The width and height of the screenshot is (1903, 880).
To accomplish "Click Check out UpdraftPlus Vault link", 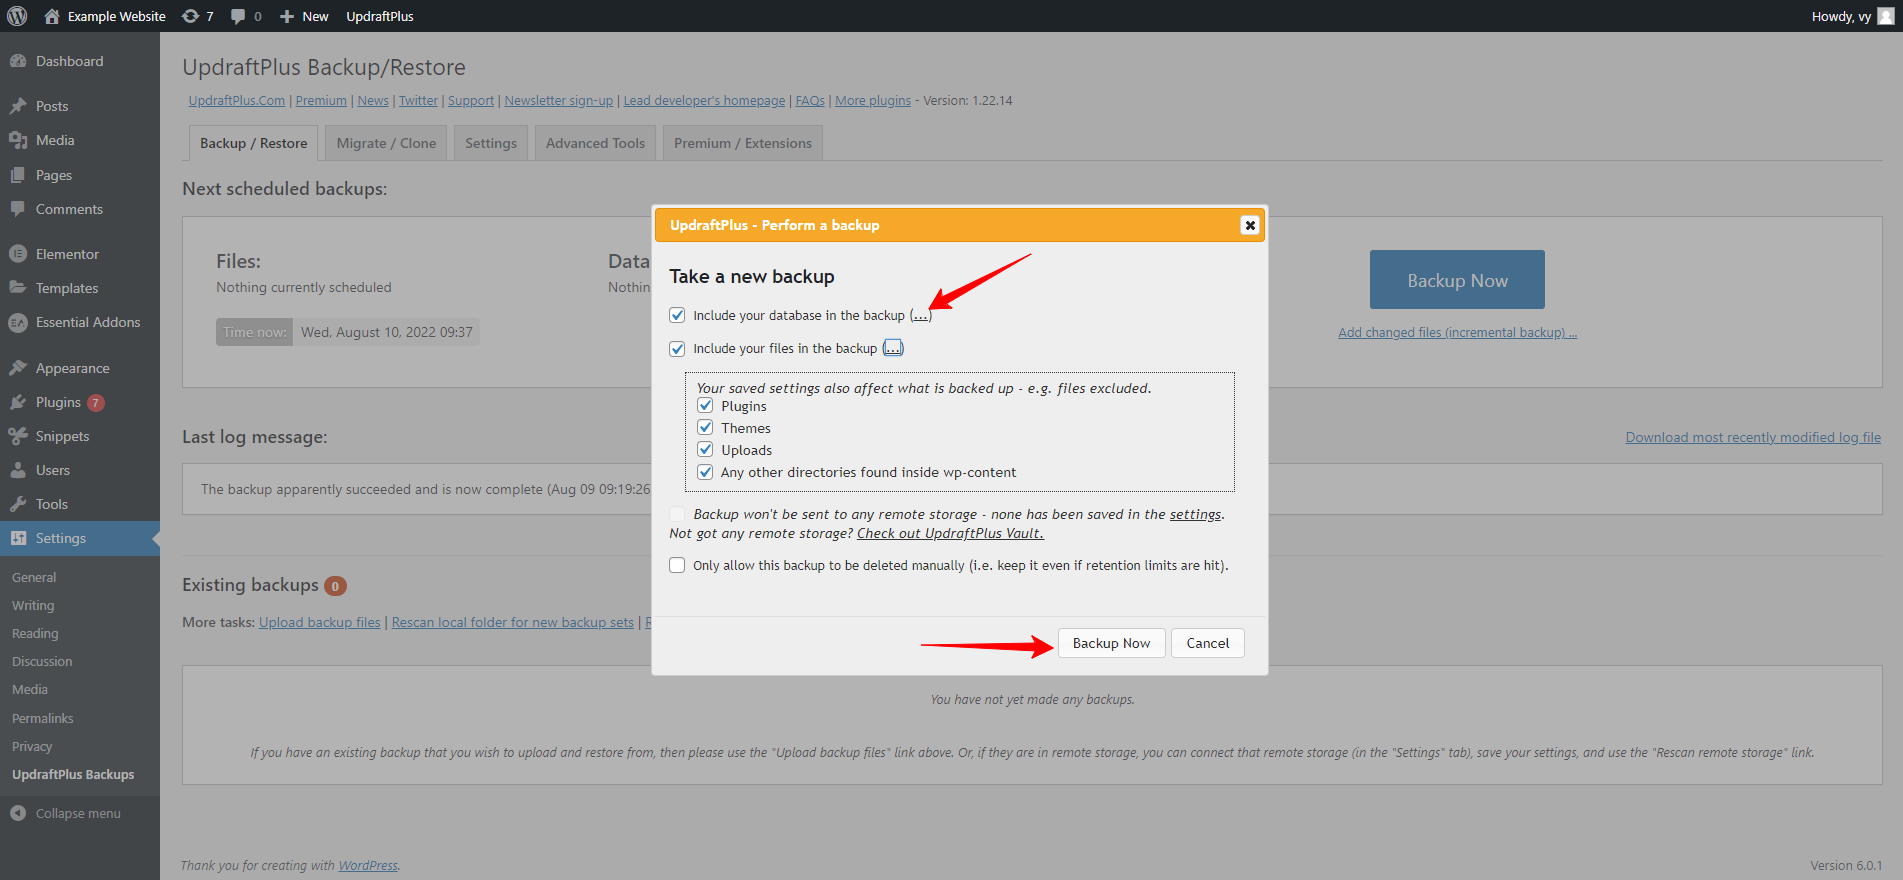I will (950, 533).
